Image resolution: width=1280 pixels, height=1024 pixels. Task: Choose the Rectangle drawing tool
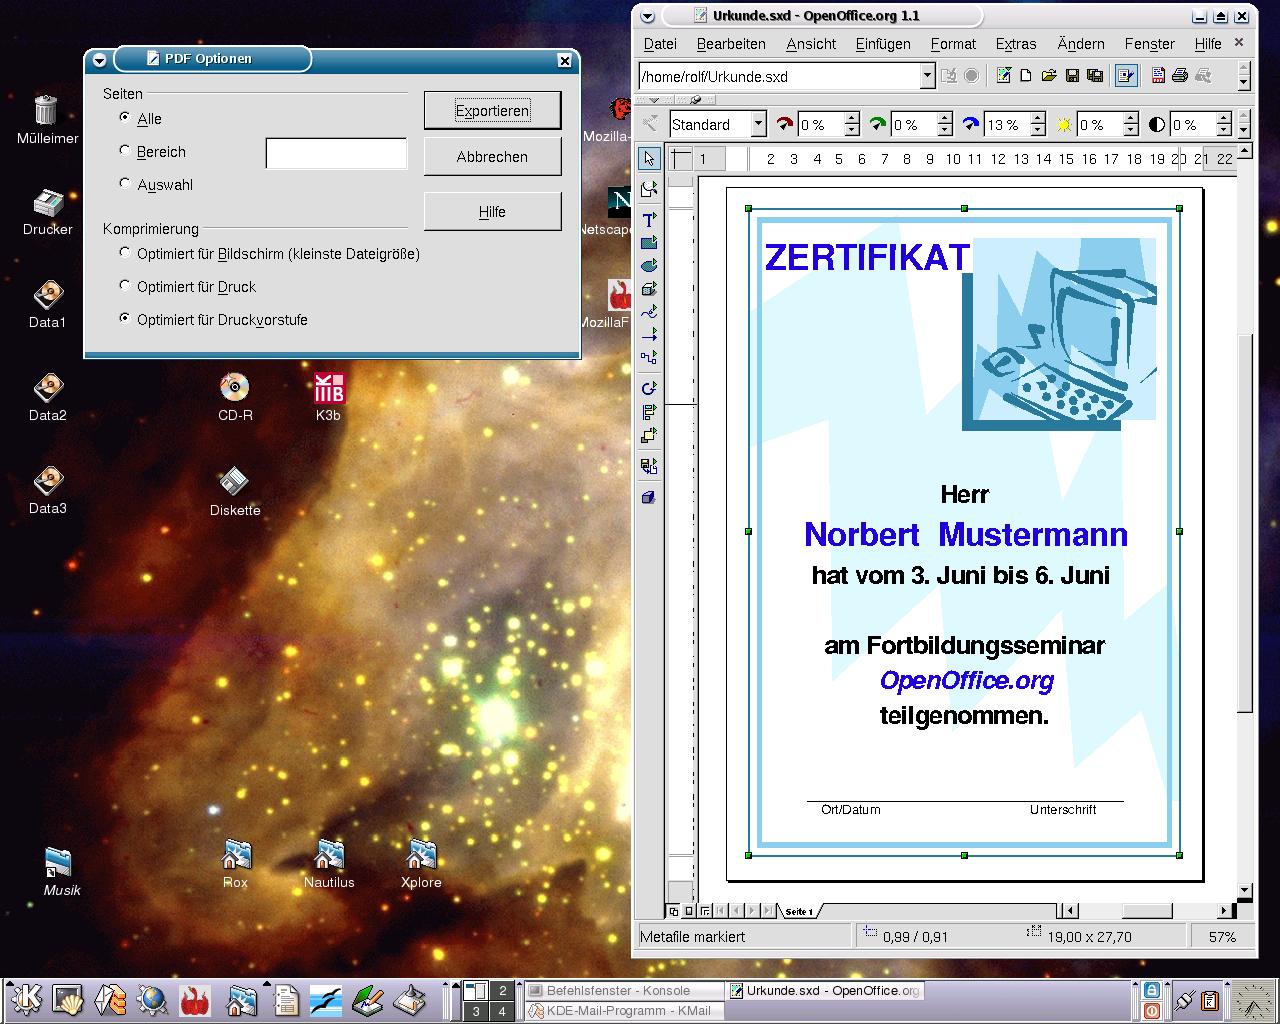tap(649, 243)
